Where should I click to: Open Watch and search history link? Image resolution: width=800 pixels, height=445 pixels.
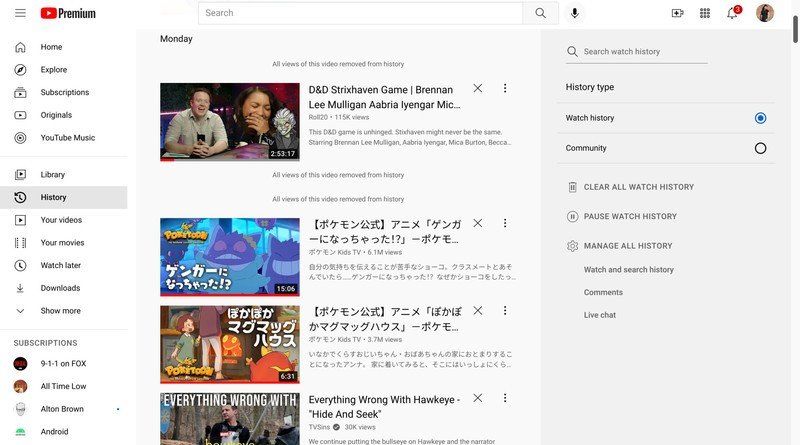pos(629,269)
